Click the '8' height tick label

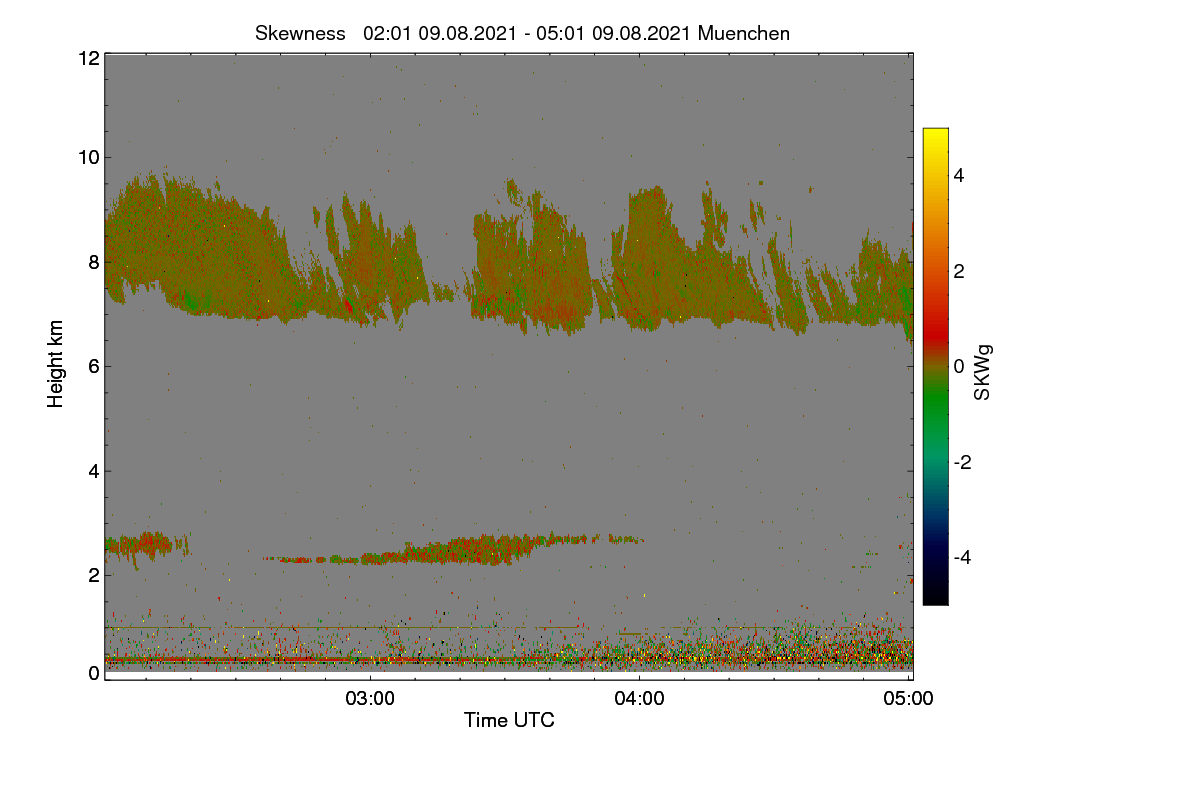pos(94,262)
